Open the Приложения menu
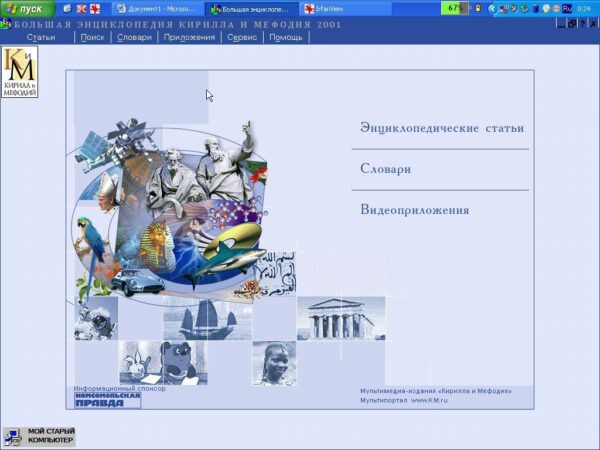 (x=189, y=37)
